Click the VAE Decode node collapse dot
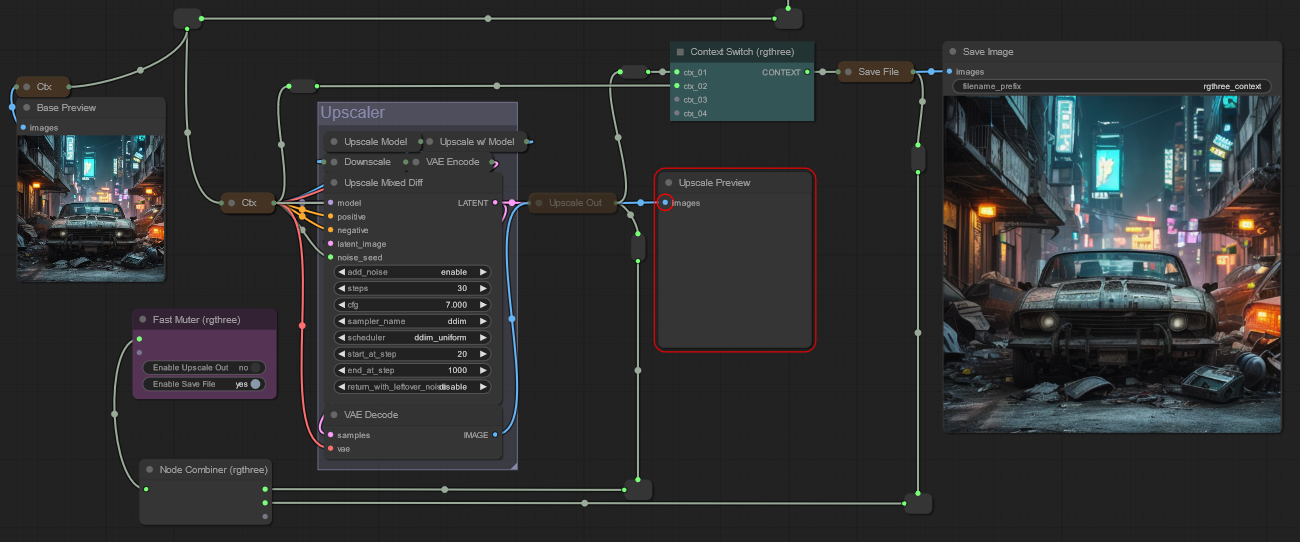Screen dimensions: 1300x542 coord(334,415)
